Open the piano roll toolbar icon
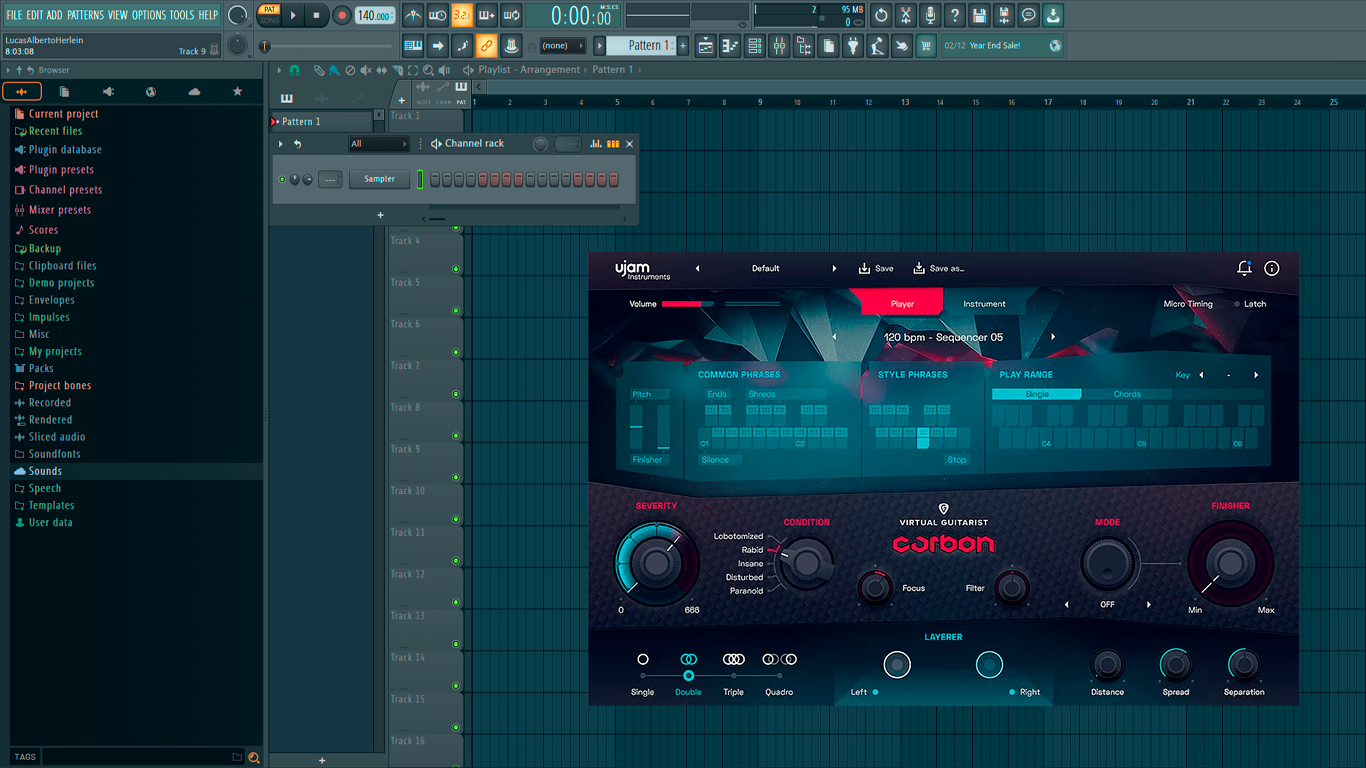 coord(730,45)
